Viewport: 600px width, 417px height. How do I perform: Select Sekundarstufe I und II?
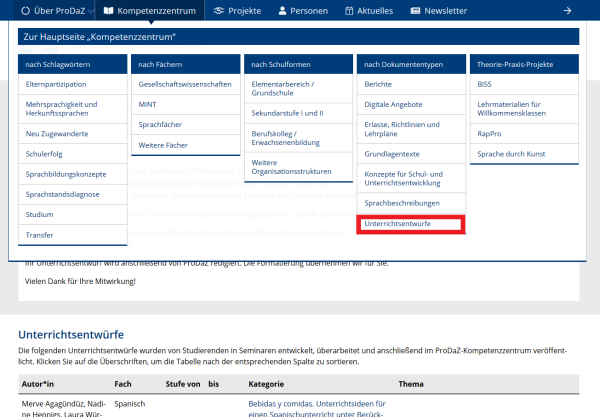click(x=287, y=114)
